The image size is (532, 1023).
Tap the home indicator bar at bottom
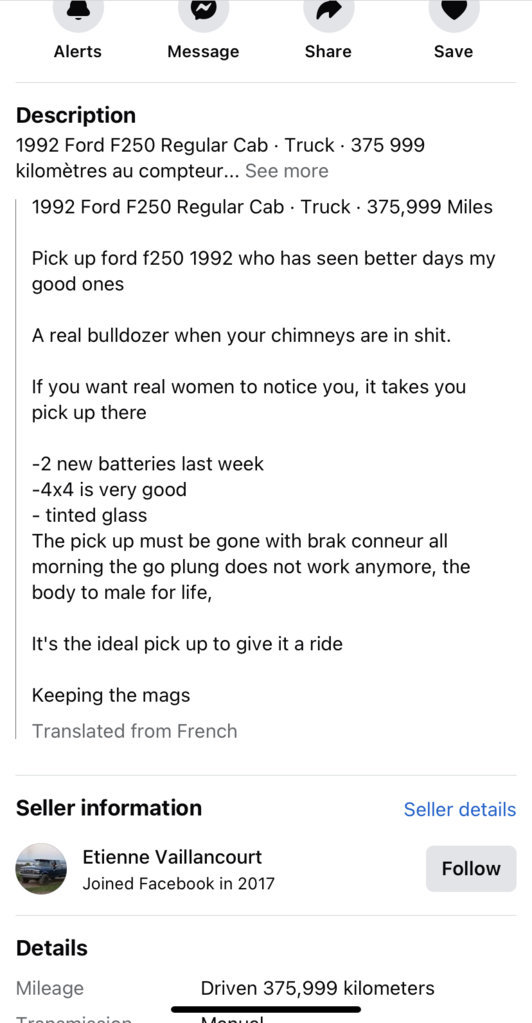pos(266,1009)
